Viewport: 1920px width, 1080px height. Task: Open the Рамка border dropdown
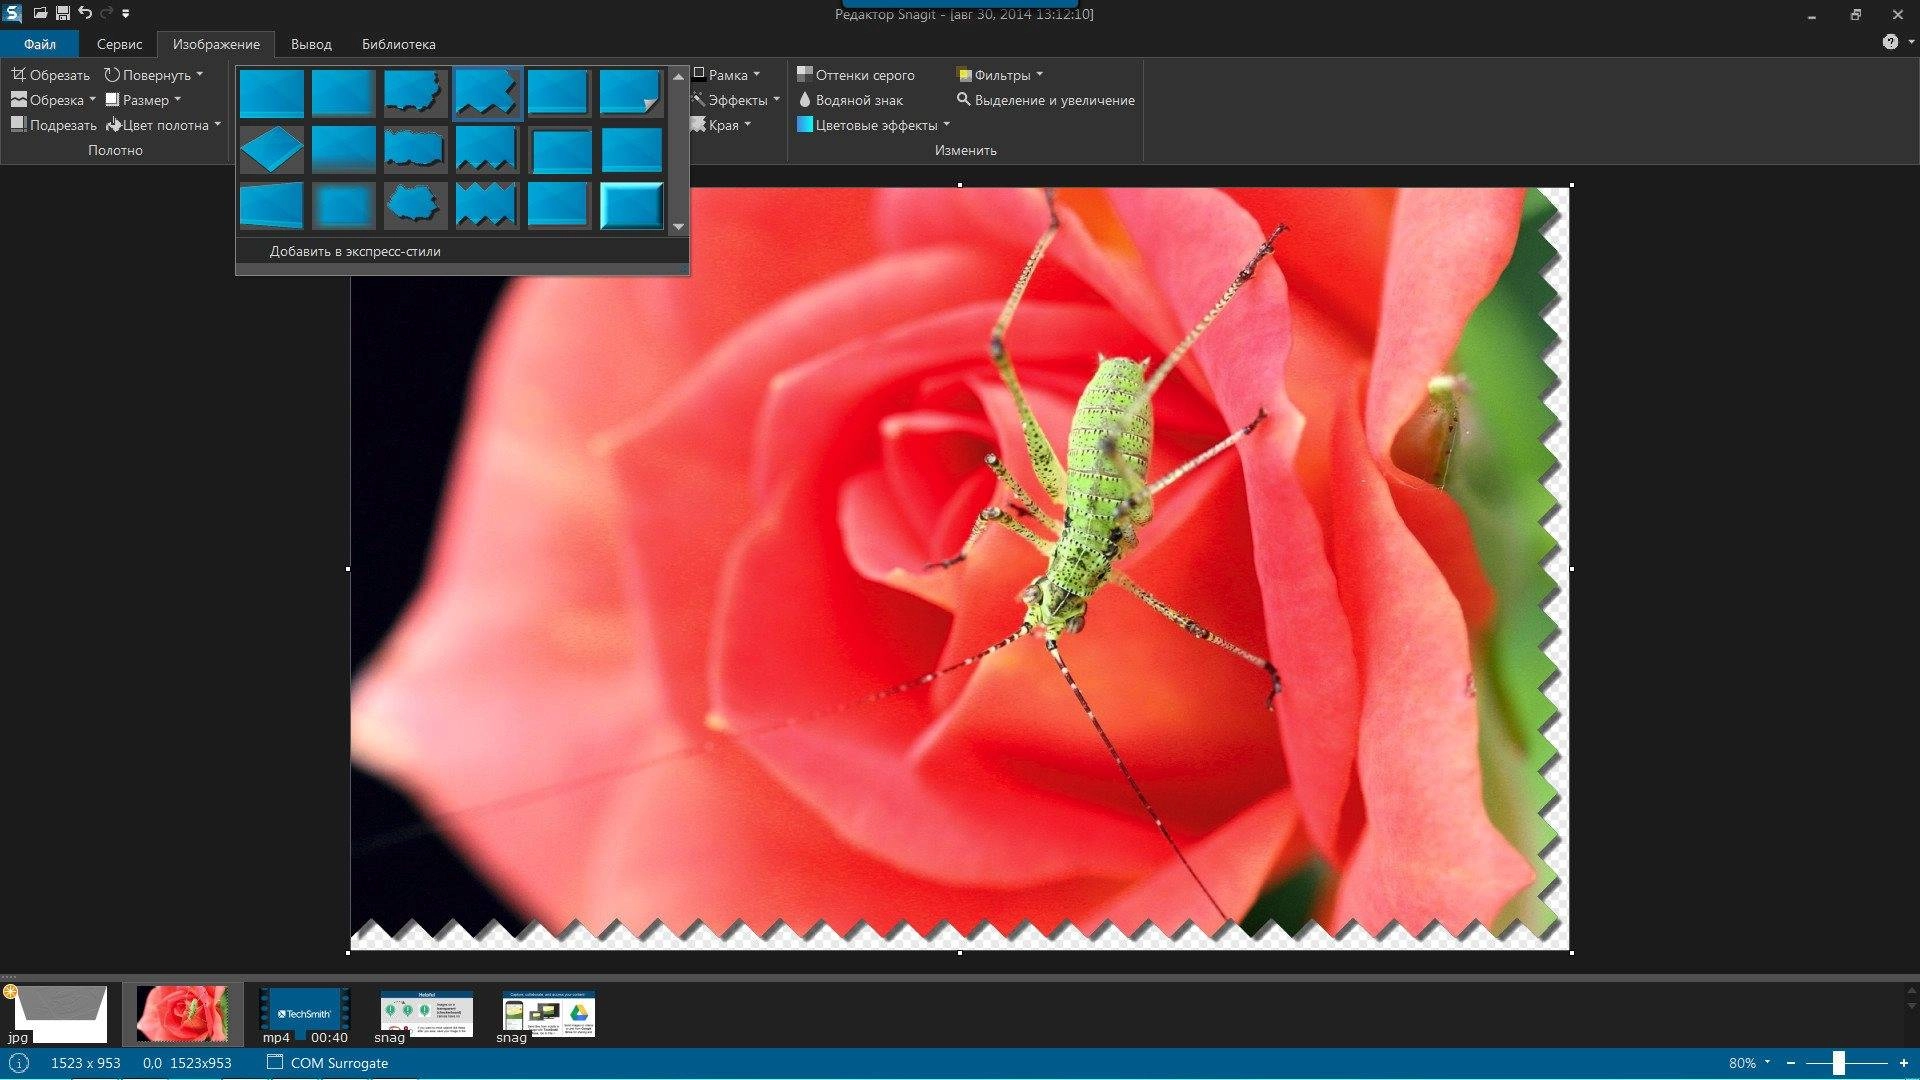[727, 75]
